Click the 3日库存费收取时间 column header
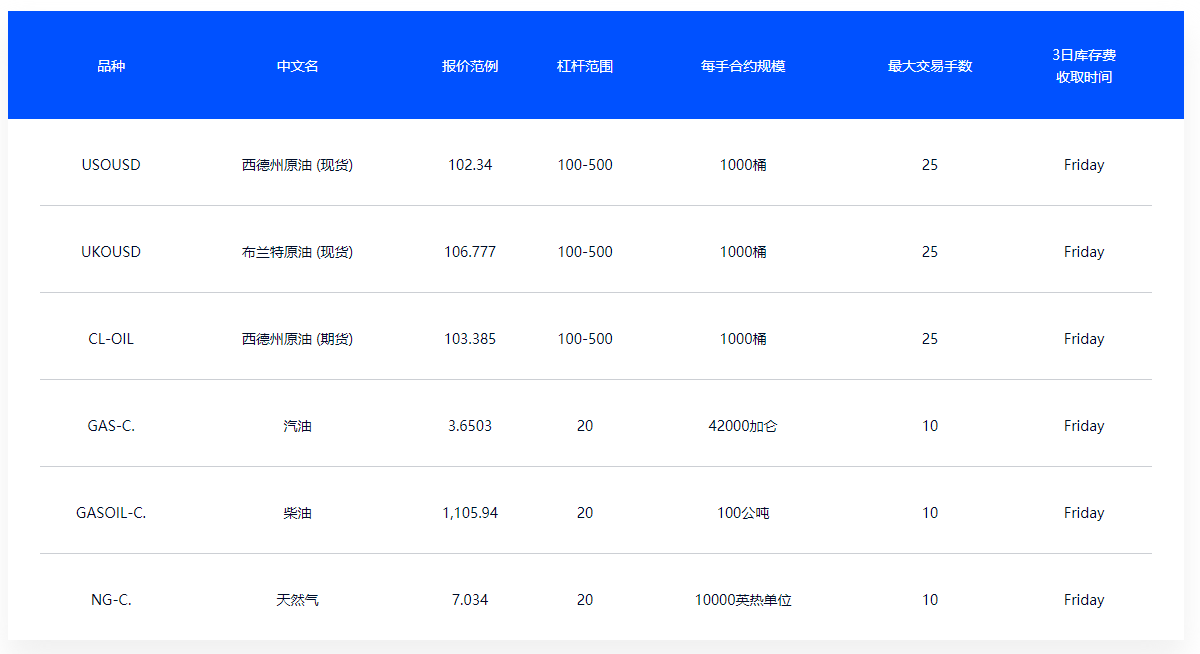Screen dimensions: 1200x654 pyautogui.click(x=1084, y=66)
